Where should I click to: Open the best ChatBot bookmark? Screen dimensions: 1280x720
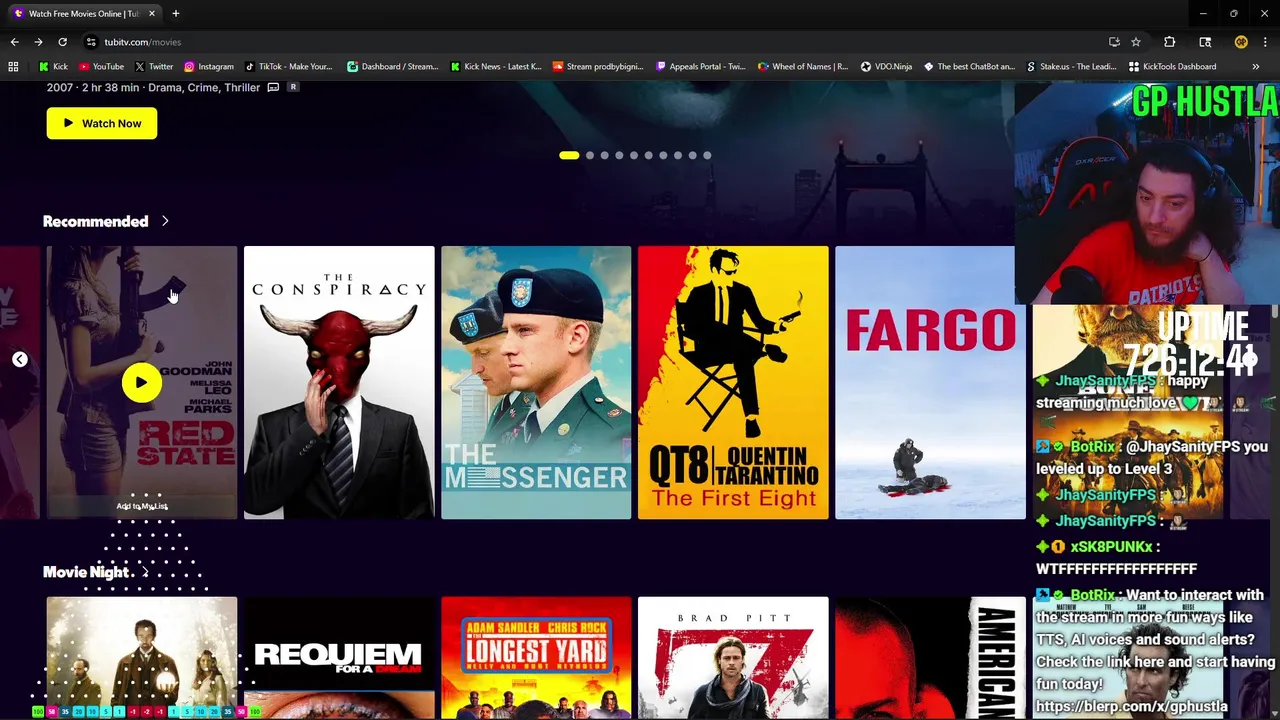coord(969,67)
